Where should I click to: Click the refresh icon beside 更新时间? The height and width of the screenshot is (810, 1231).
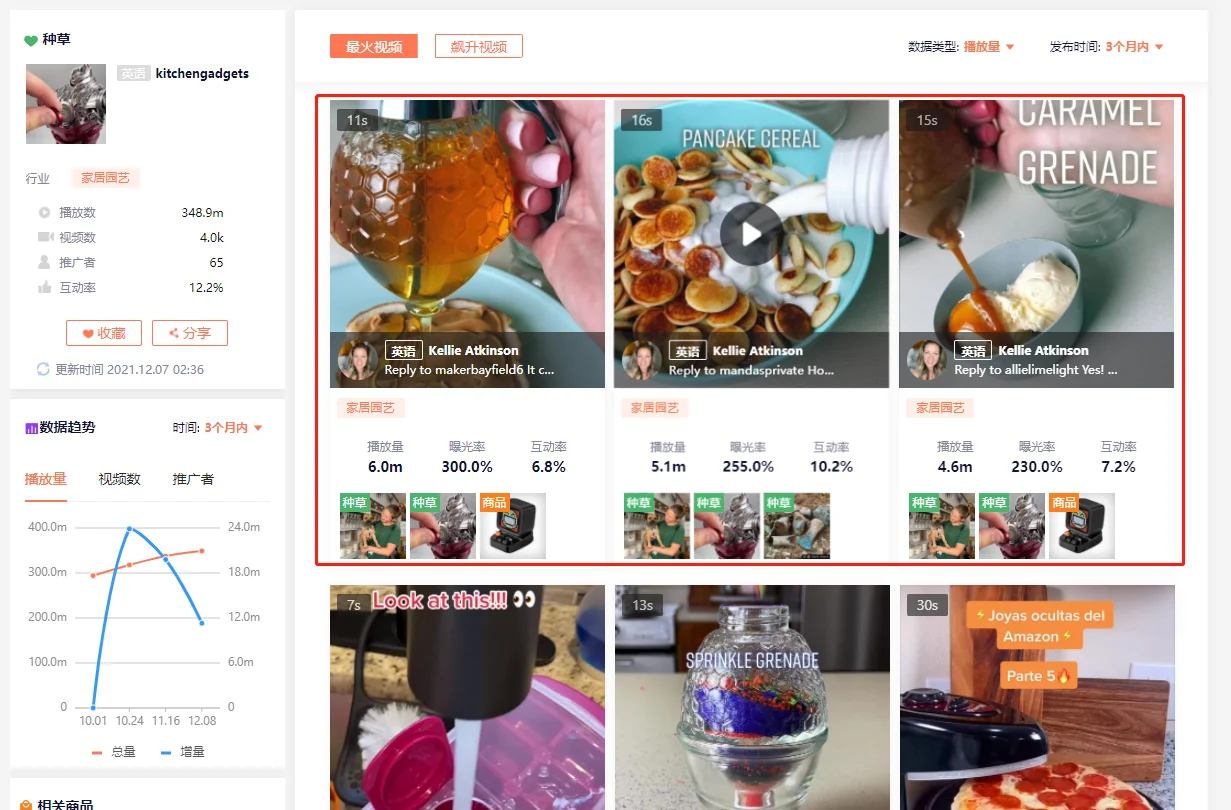pyautogui.click(x=43, y=369)
